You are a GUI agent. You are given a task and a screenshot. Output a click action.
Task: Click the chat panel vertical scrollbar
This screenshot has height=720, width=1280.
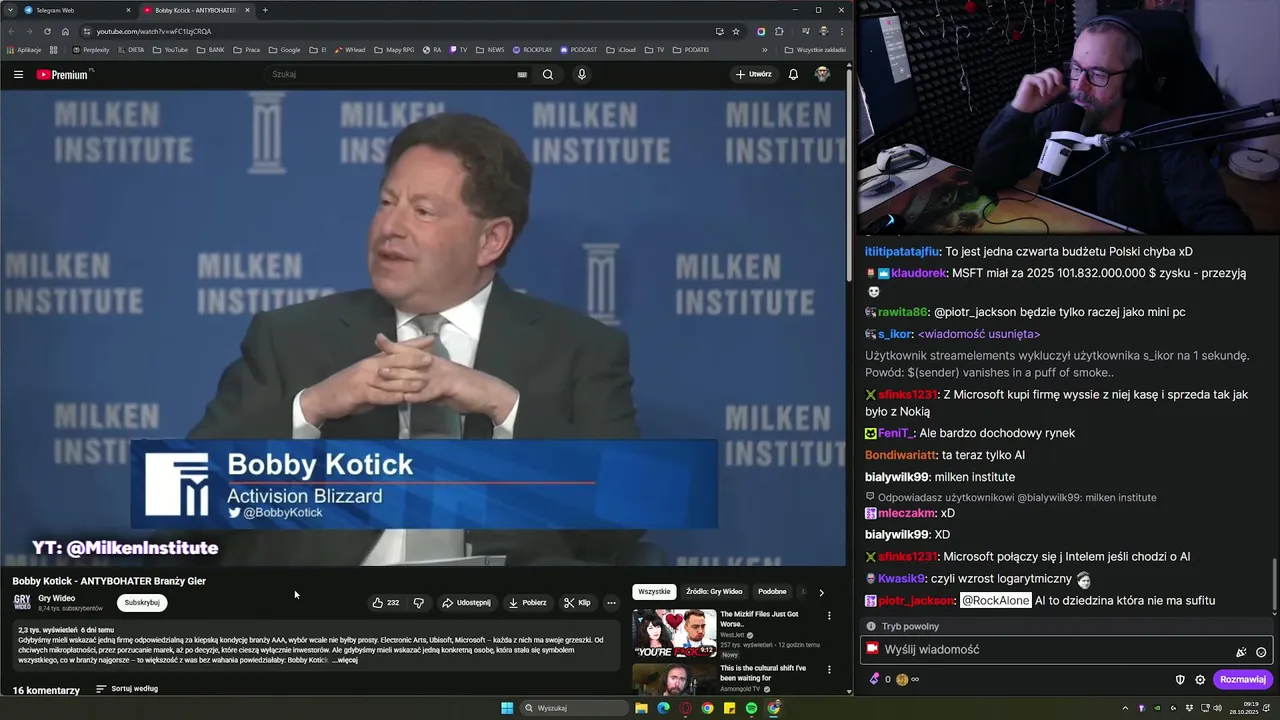click(1274, 585)
